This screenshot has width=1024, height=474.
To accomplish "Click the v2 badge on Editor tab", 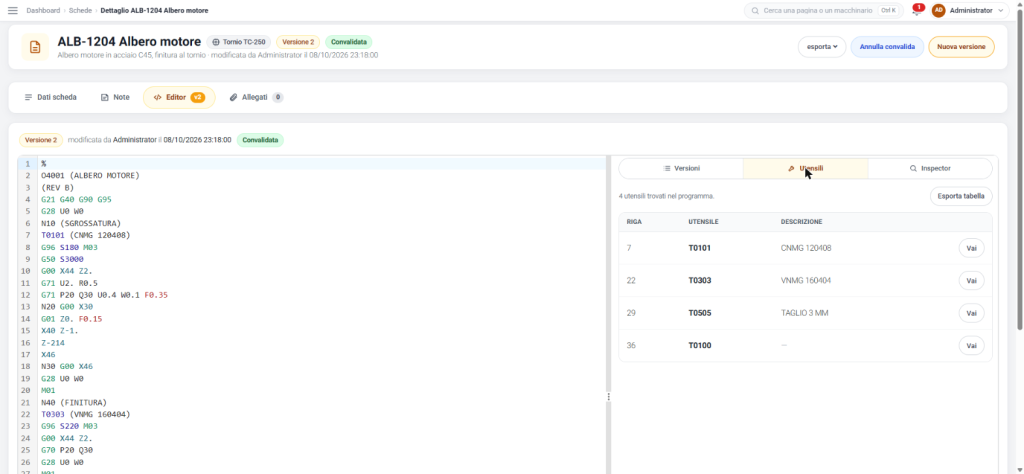I will point(197,97).
